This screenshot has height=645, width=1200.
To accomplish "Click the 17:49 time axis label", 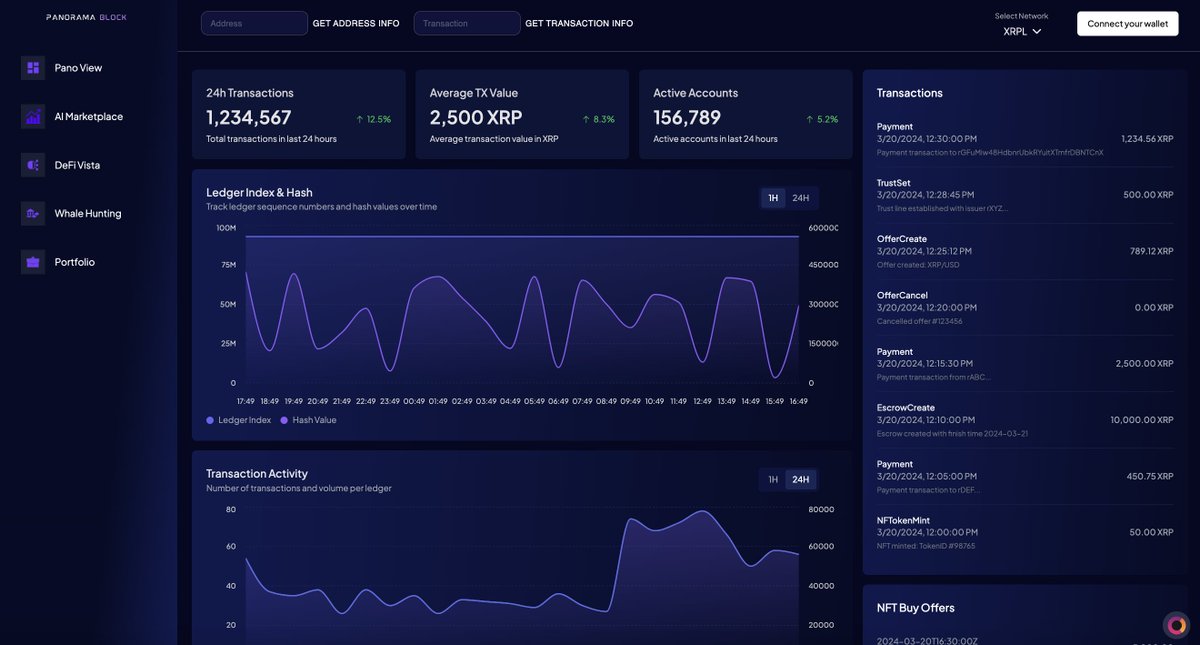I will 245,401.
